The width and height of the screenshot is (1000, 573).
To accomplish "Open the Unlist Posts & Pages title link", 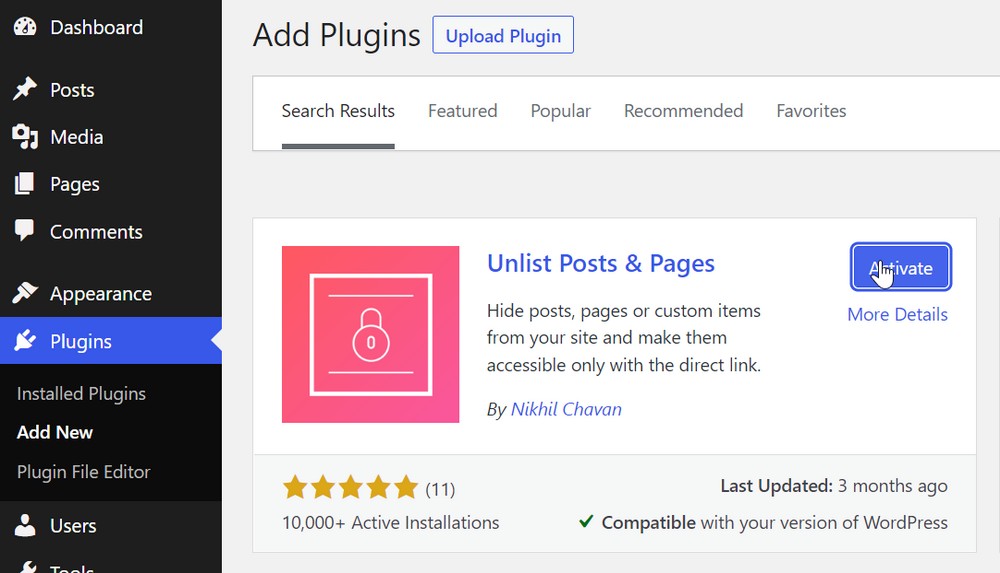I will pos(601,263).
